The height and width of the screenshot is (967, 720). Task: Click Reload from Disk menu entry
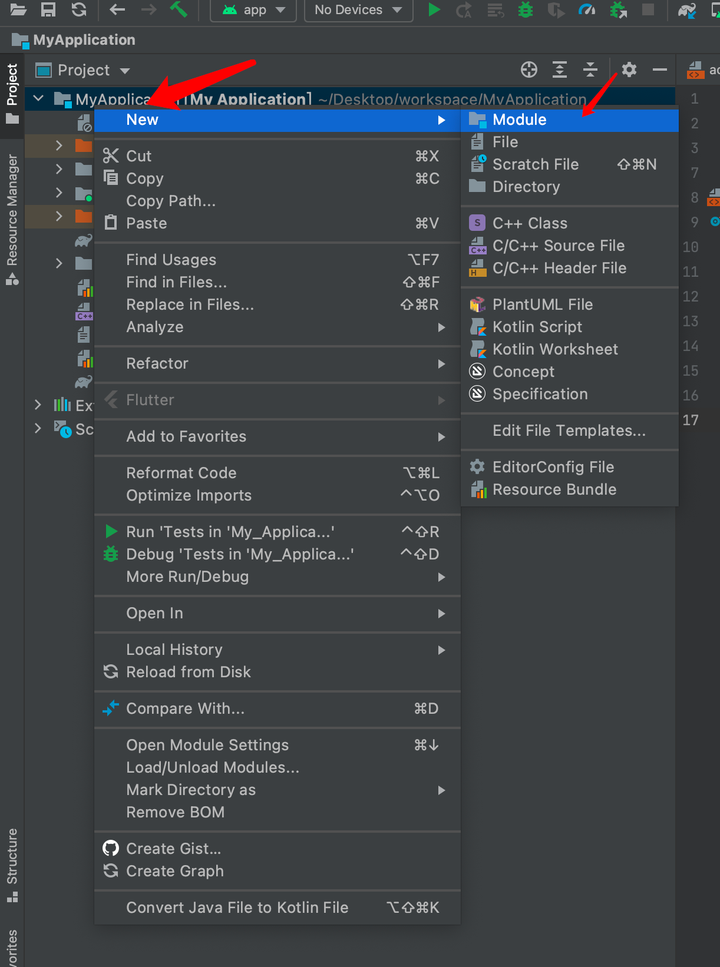point(188,672)
